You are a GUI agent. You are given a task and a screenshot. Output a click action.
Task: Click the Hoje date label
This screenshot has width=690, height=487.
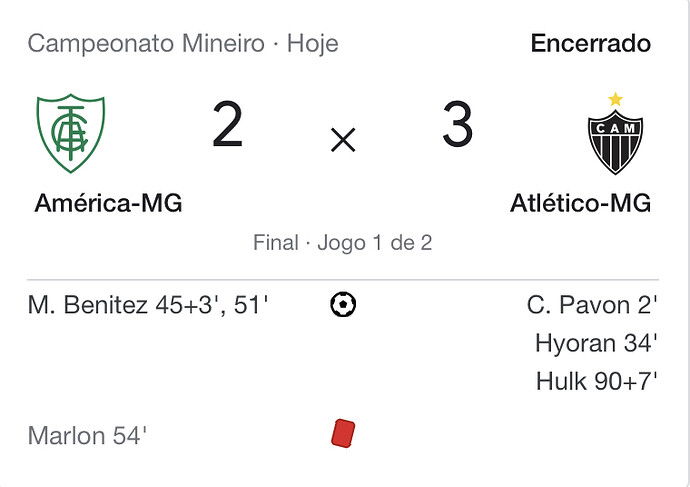point(313,44)
